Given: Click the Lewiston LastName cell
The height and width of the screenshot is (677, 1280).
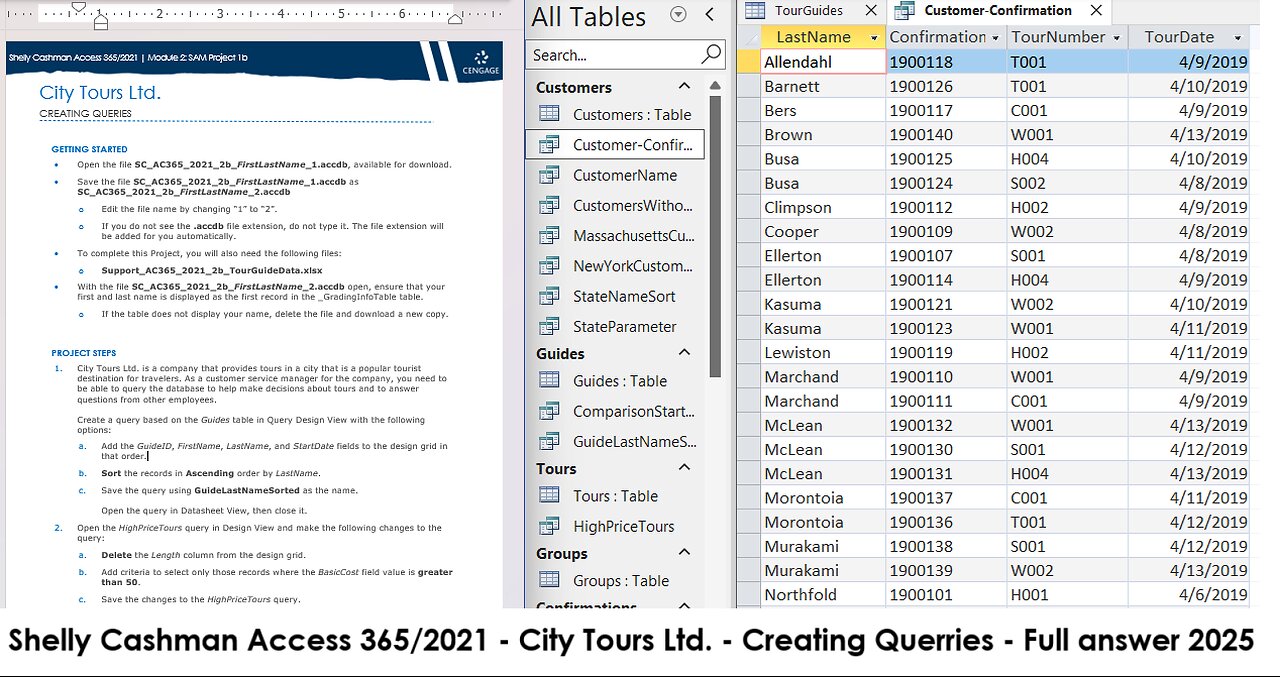Looking at the screenshot, I should tap(823, 352).
